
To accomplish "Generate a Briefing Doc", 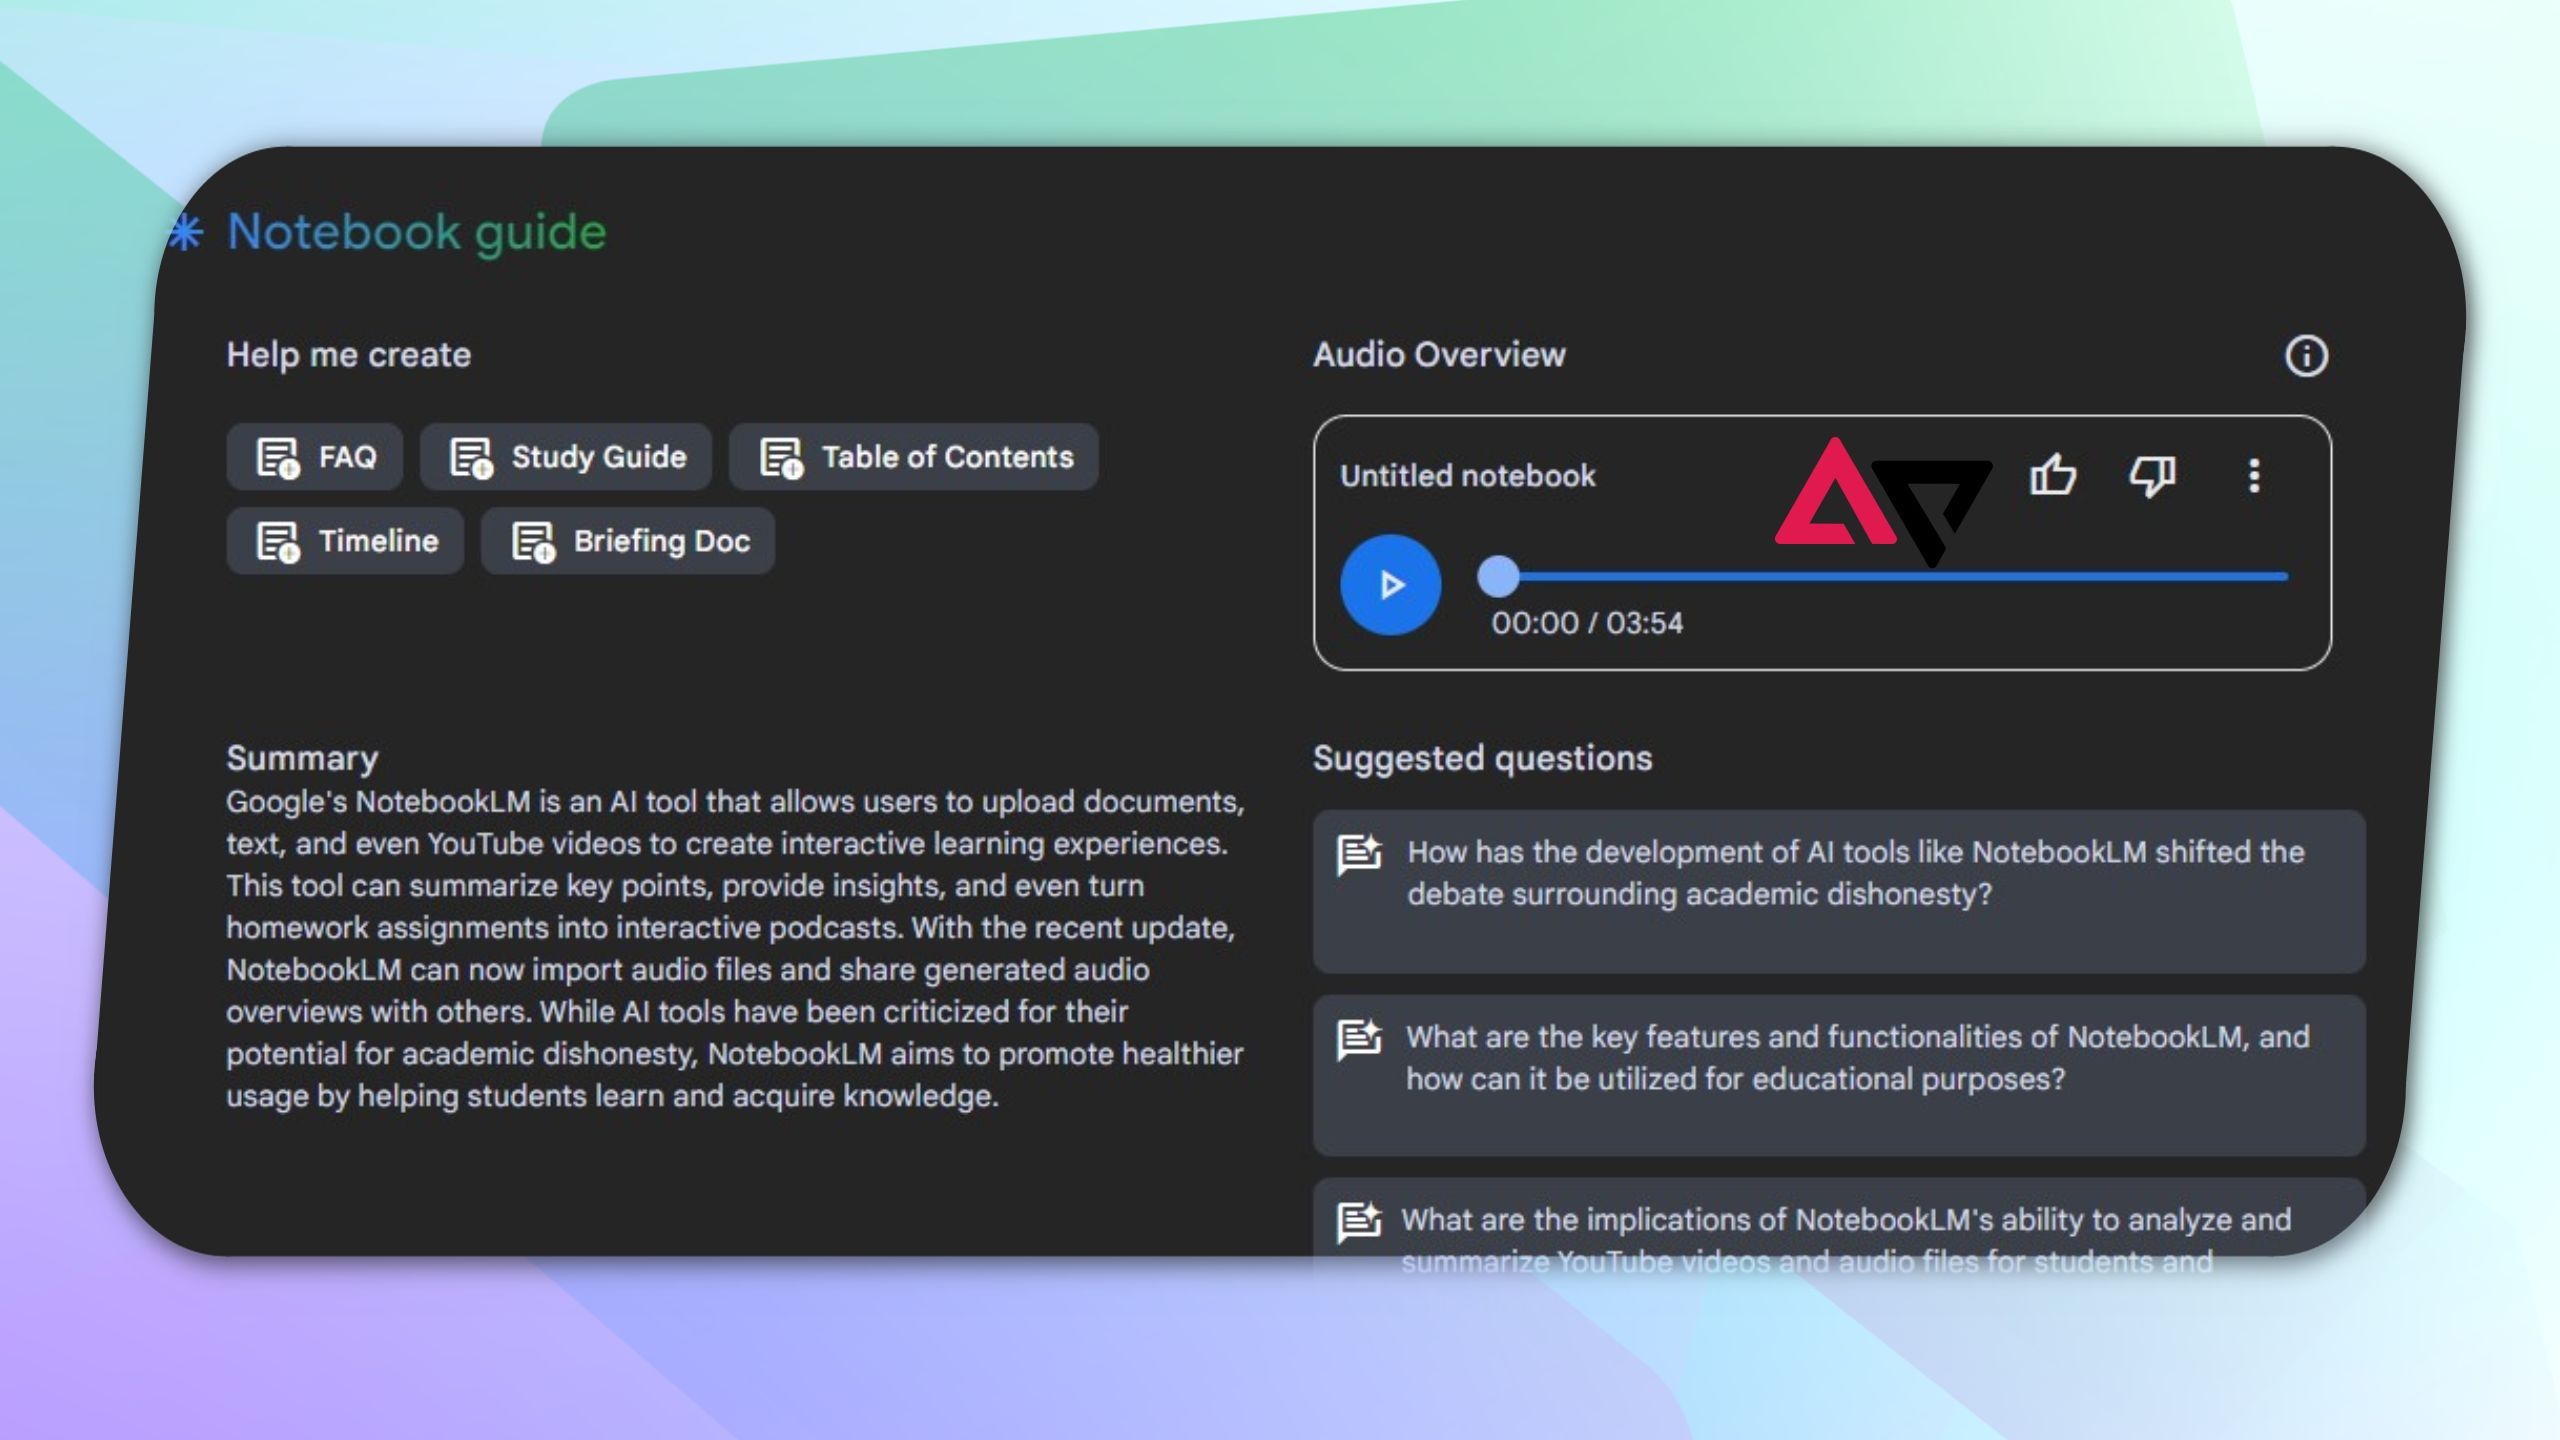I will tap(628, 541).
